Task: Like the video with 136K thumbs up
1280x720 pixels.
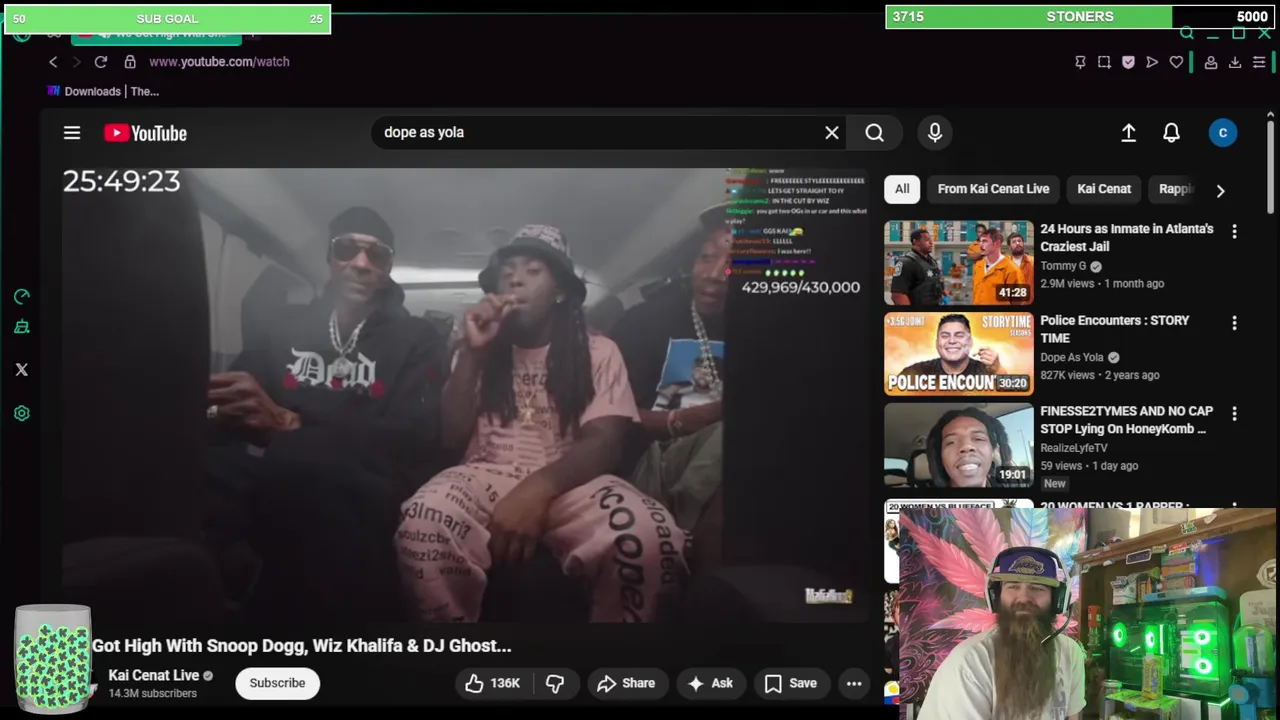Action: click(492, 683)
